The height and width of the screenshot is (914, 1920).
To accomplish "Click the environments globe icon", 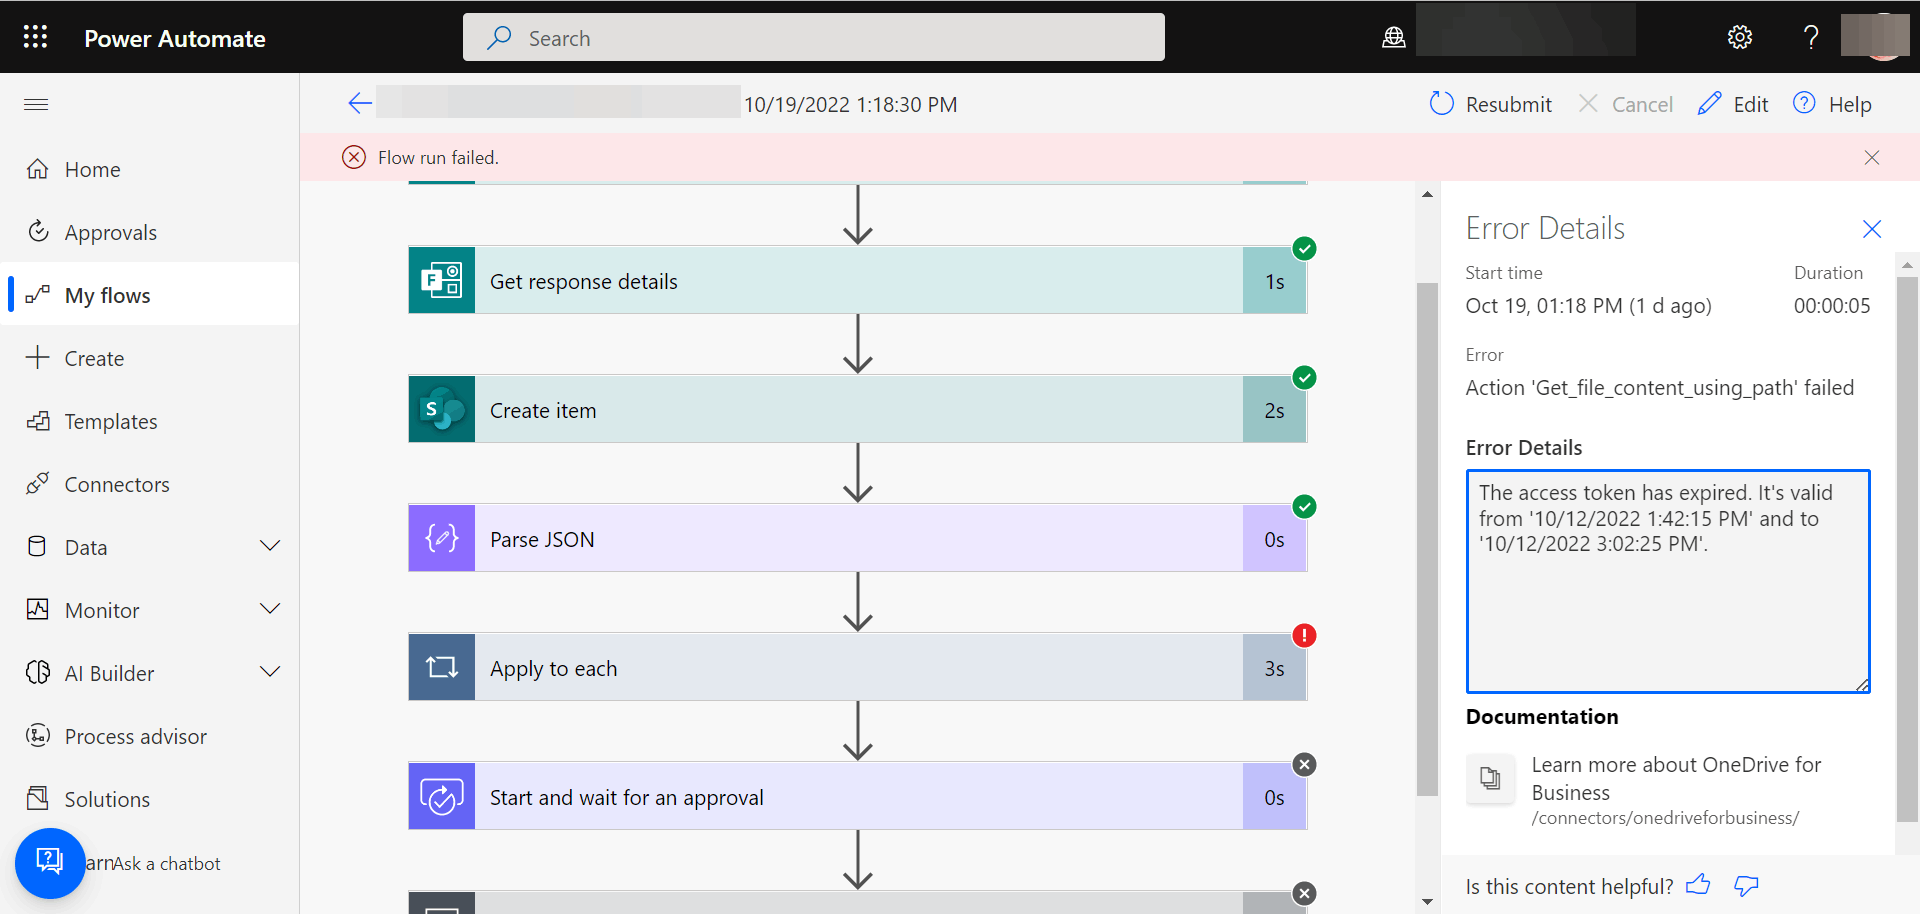I will (1394, 38).
